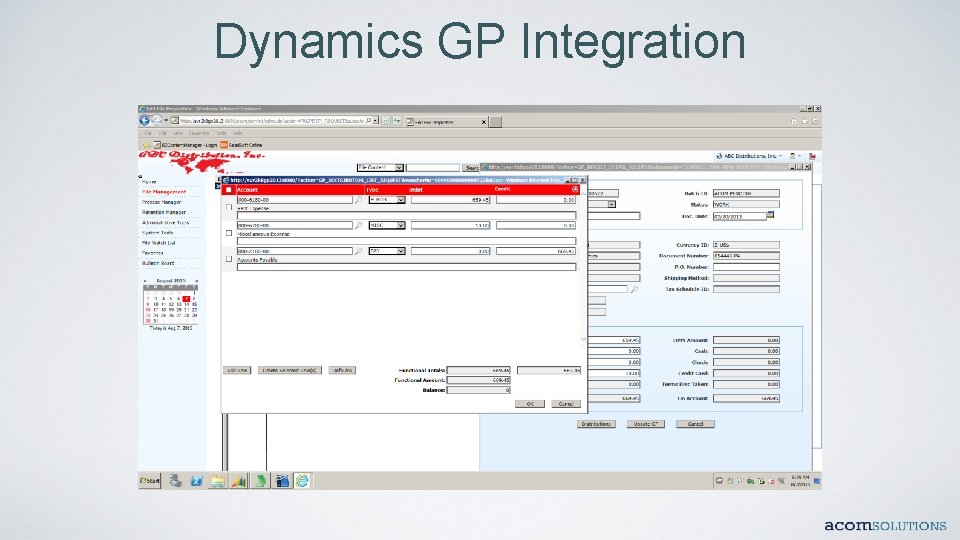Click the compatibility view icon beside the address bar
The height and width of the screenshot is (540, 960).
pos(386,121)
